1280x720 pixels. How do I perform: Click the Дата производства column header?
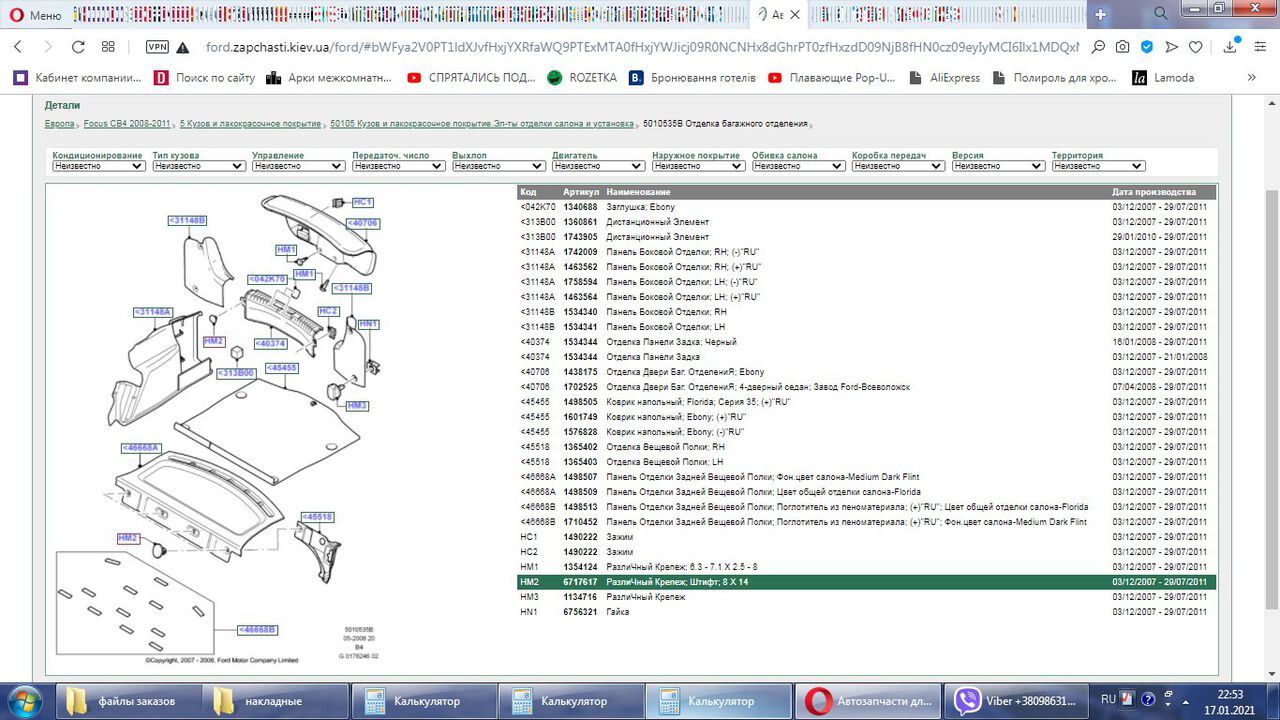click(1154, 192)
